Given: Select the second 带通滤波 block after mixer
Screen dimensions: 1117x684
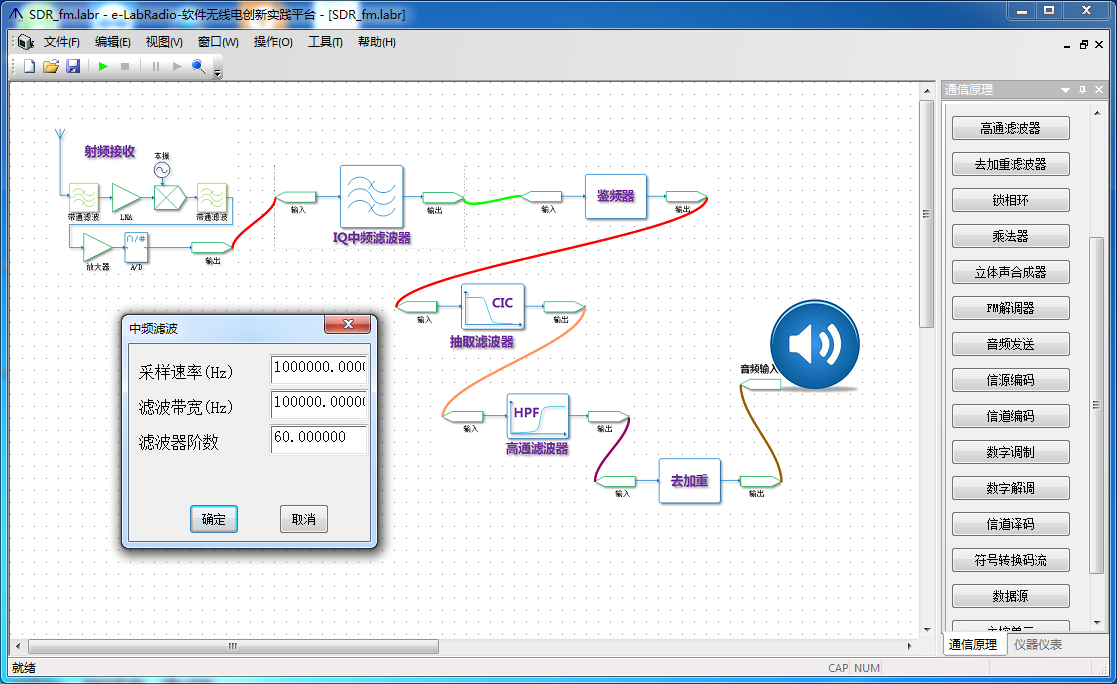Looking at the screenshot, I should point(212,197).
